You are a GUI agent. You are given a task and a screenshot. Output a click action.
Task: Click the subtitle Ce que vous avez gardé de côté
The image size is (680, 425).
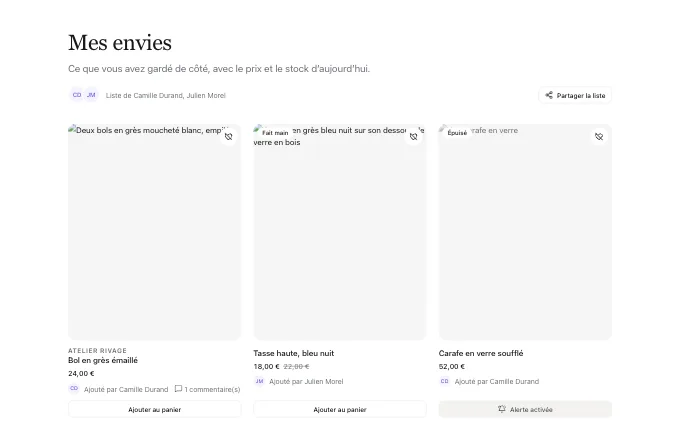219,69
